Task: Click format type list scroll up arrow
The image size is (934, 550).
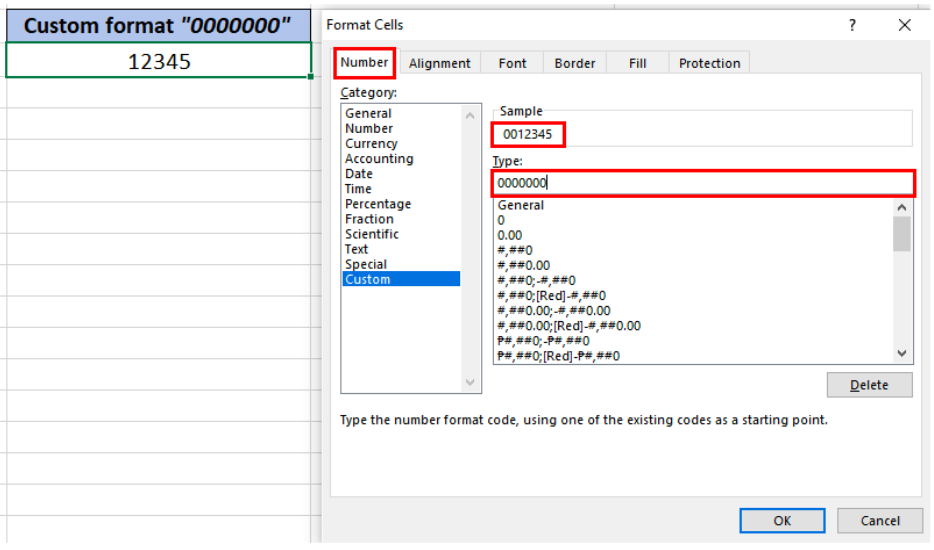Action: pyautogui.click(x=902, y=207)
